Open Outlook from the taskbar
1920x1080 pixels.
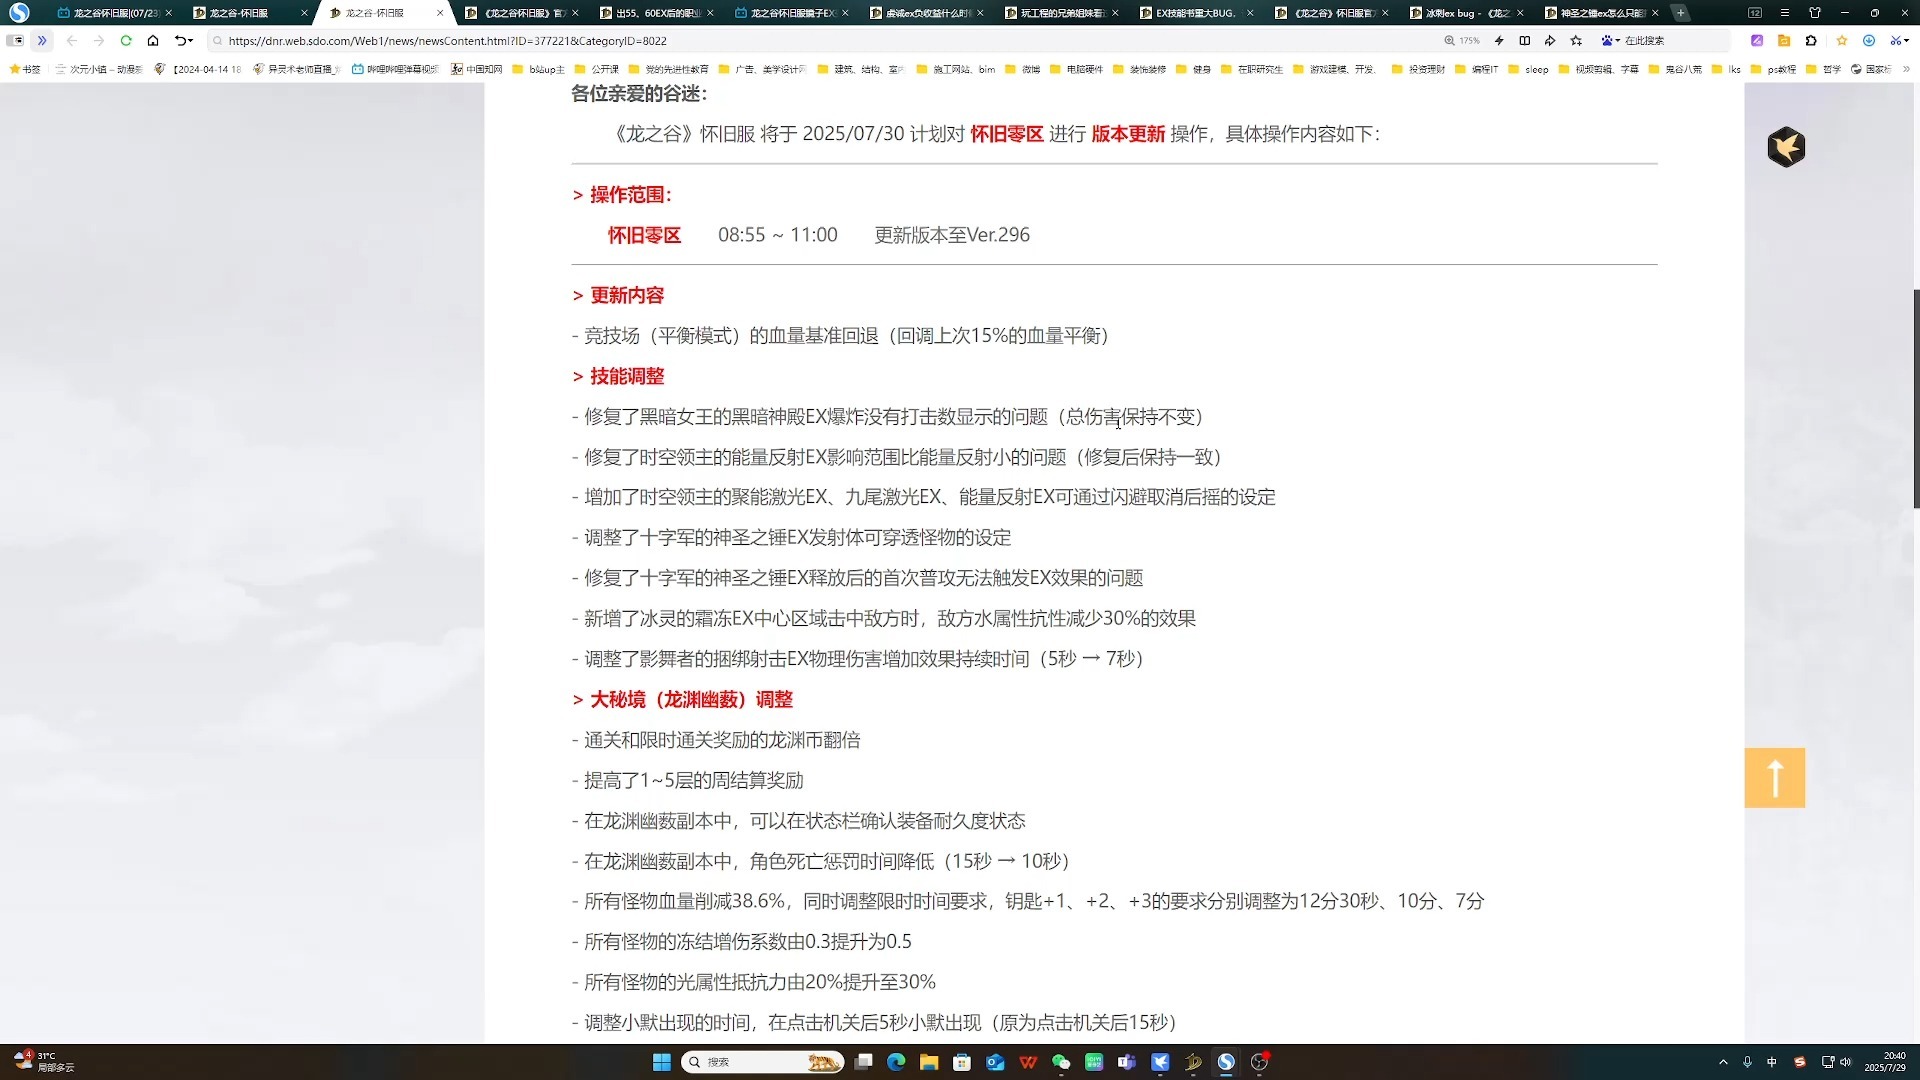click(x=993, y=1062)
